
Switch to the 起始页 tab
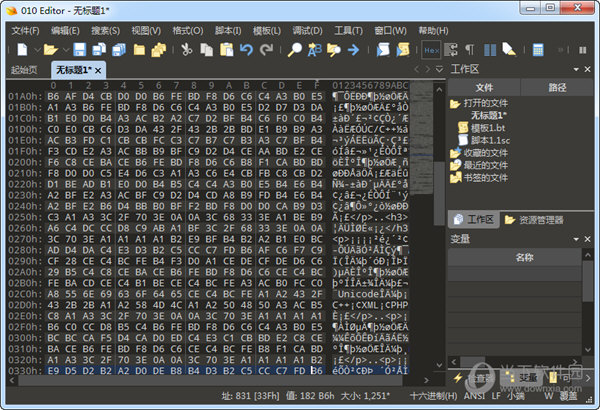click(x=24, y=70)
